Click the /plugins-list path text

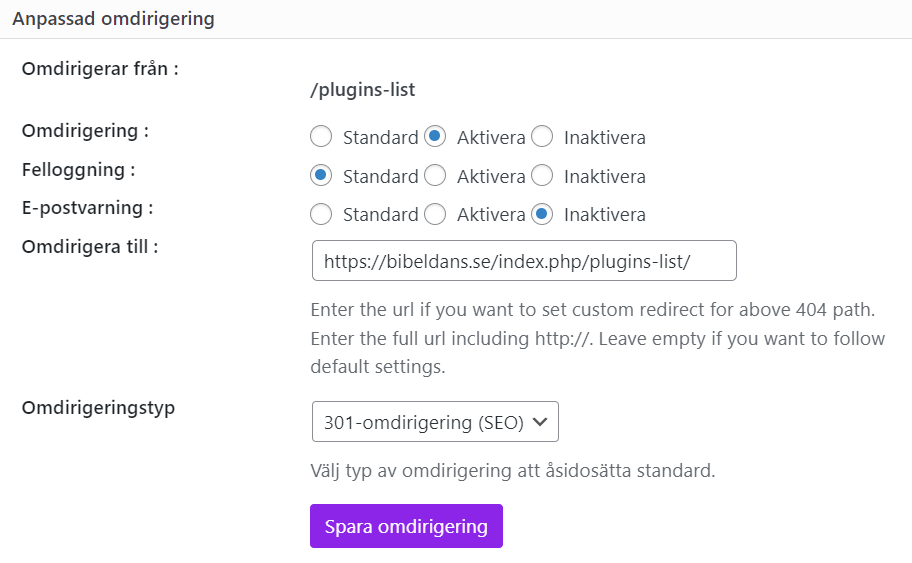click(362, 89)
